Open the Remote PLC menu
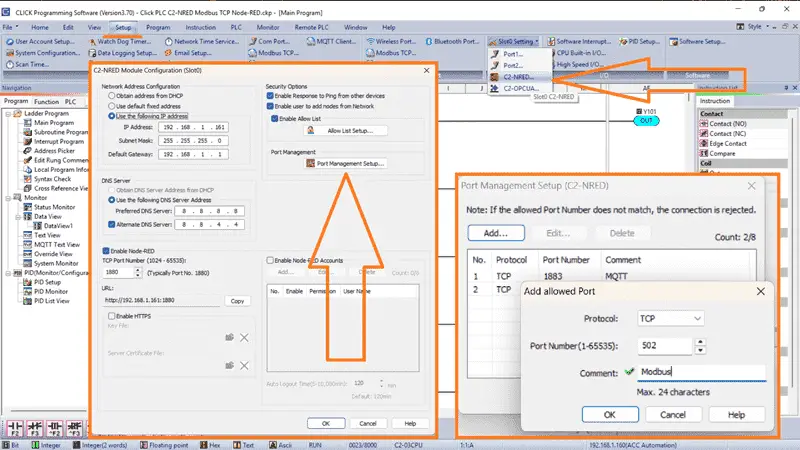The height and width of the screenshot is (450, 800). tap(312, 27)
